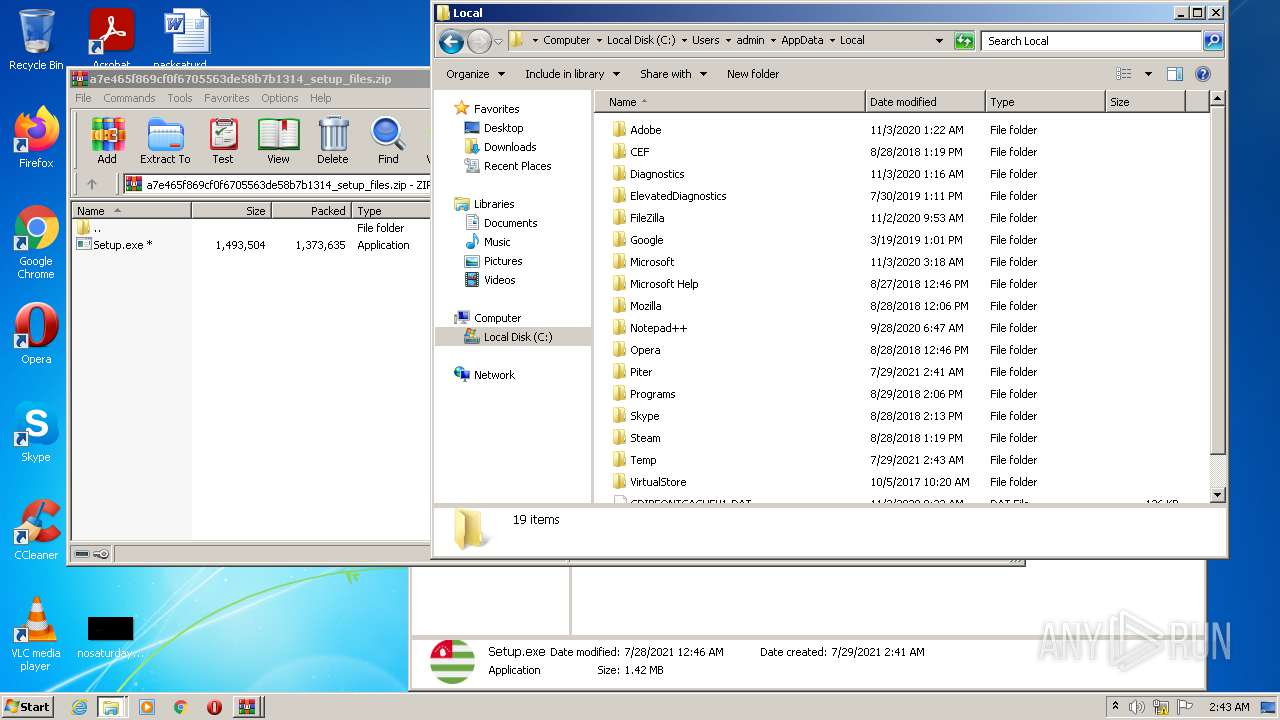This screenshot has height=720, width=1280.
Task: Open the Help menu in WinRAR
Action: 320,98
